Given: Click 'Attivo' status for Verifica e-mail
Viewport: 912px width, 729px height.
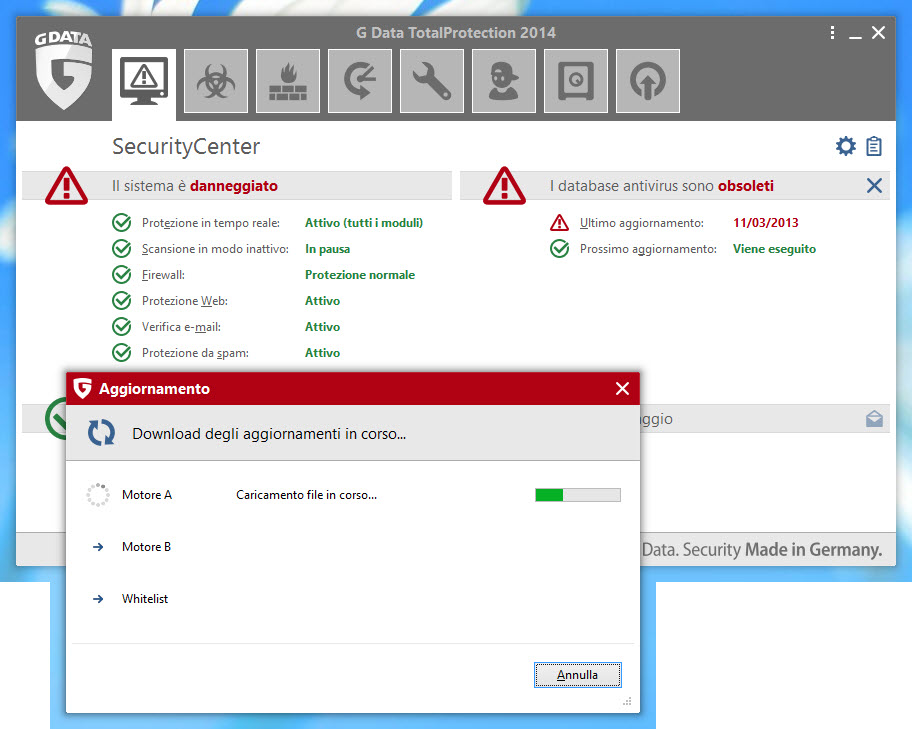Looking at the screenshot, I should 322,327.
